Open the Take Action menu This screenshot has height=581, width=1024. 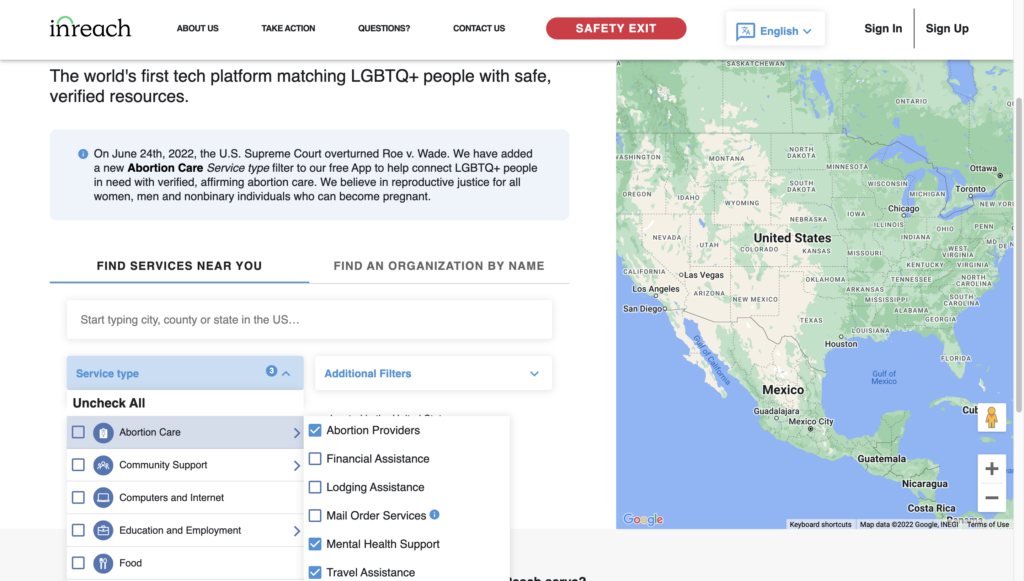288,28
